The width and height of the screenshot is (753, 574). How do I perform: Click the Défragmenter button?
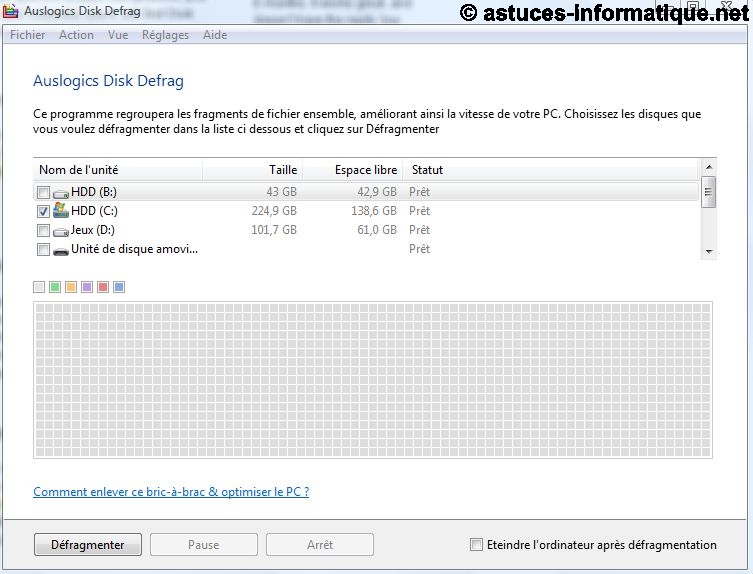[x=88, y=545]
